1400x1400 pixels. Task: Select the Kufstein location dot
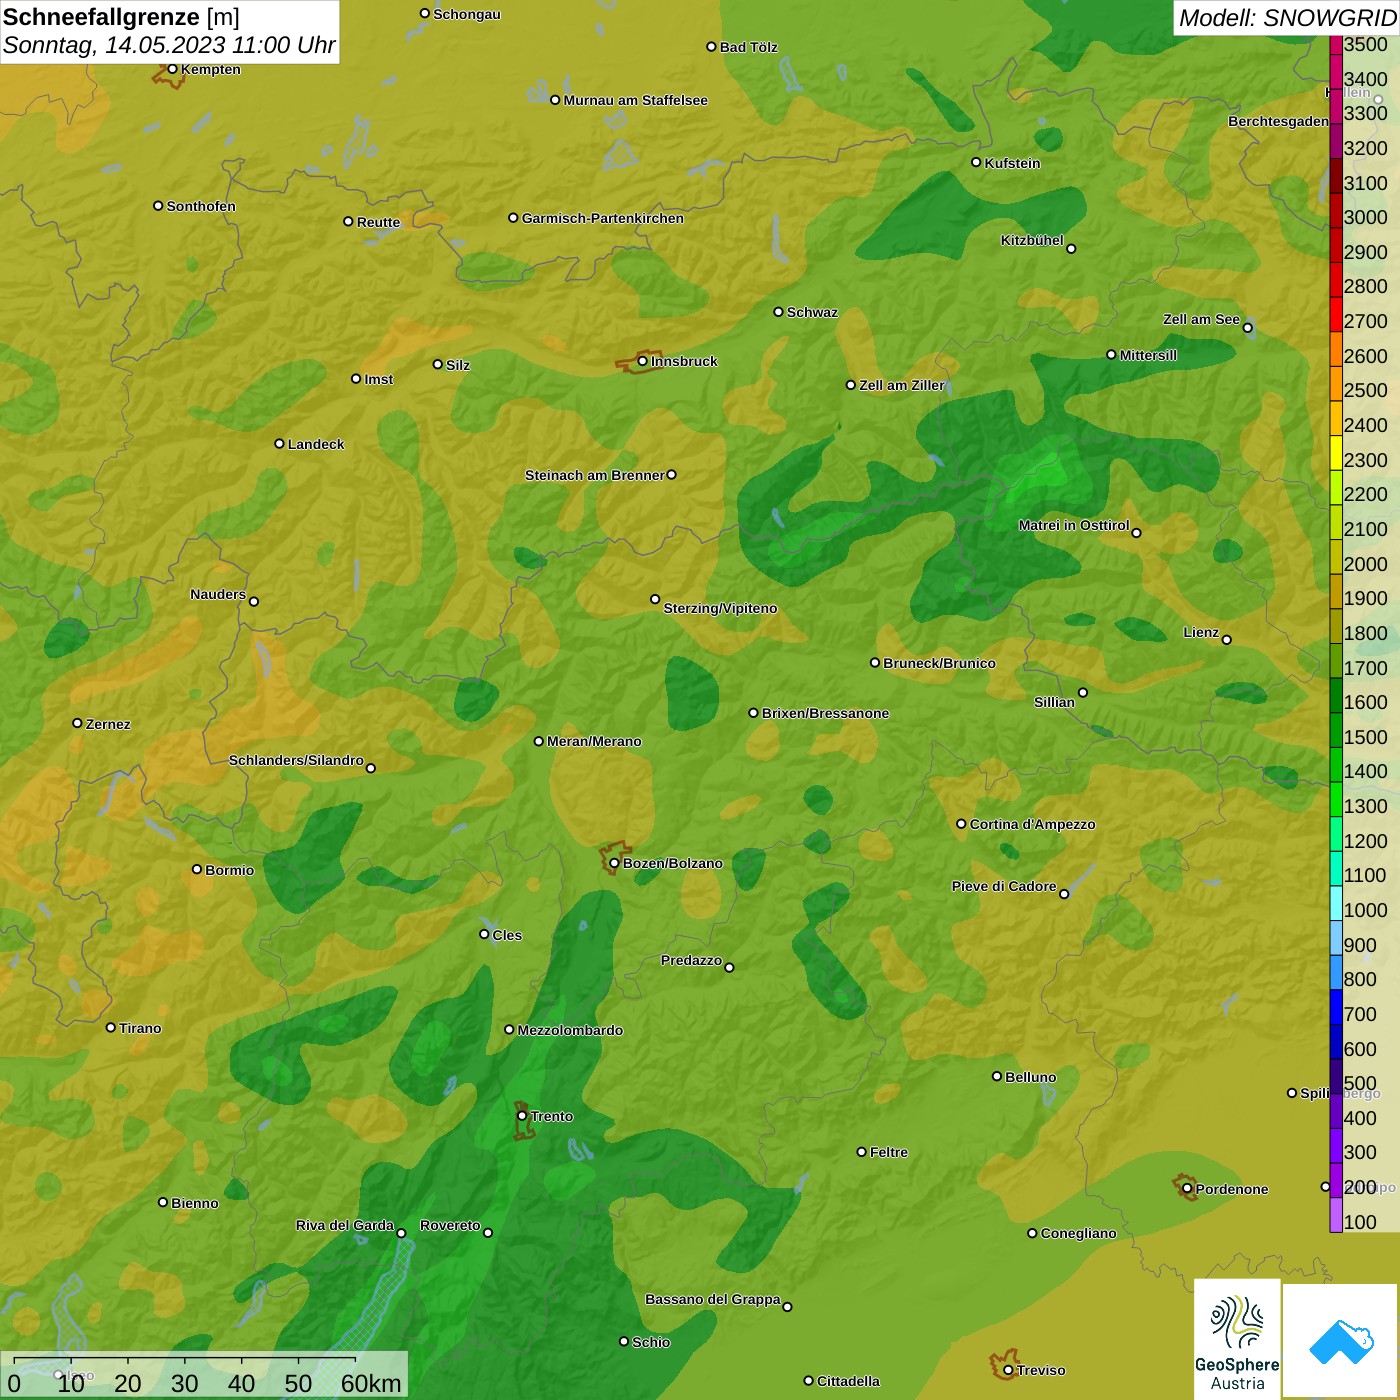pyautogui.click(x=976, y=162)
